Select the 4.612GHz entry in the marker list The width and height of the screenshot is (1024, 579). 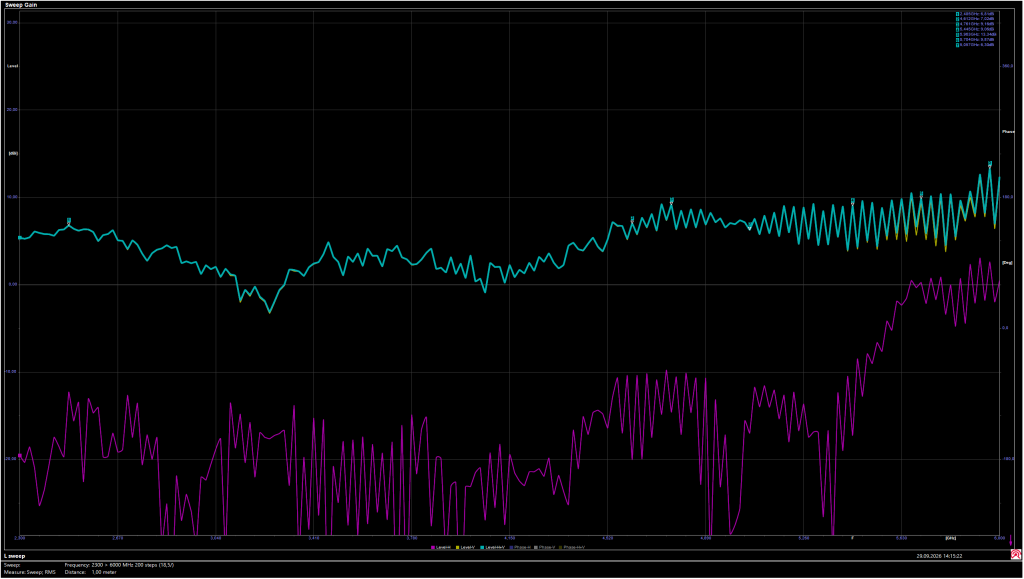(x=976, y=18)
